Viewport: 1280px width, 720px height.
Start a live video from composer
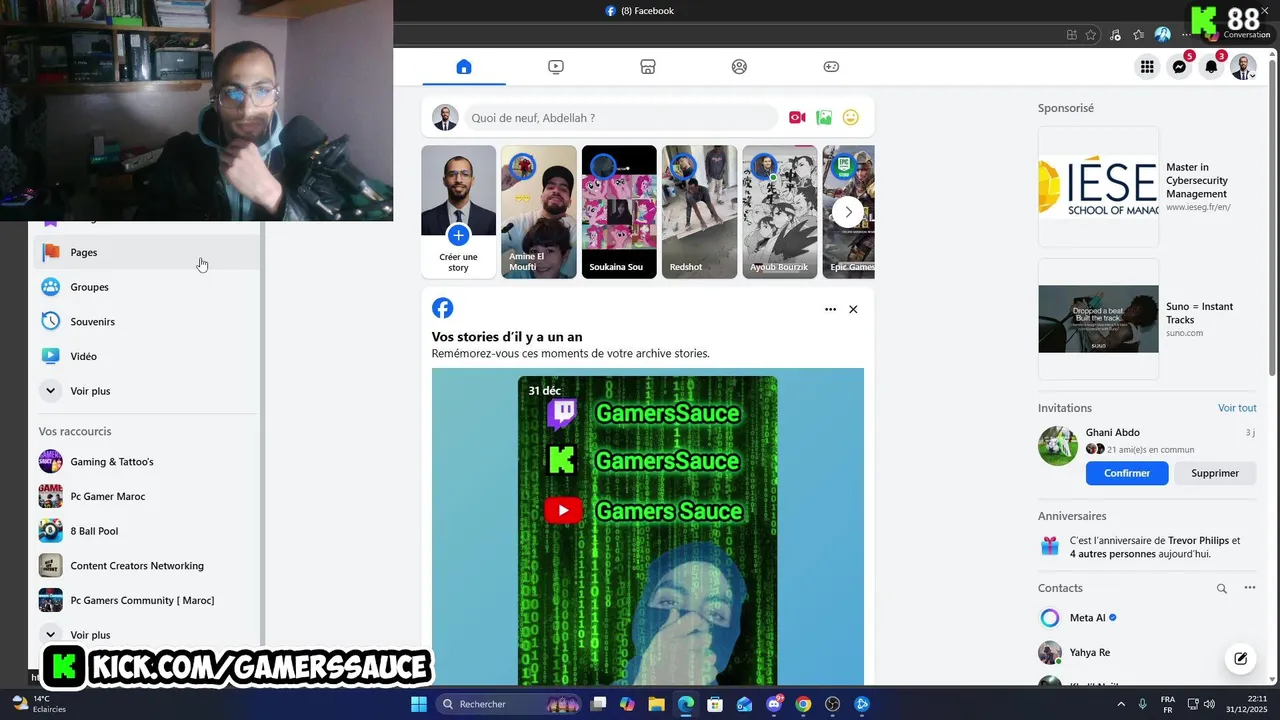point(797,118)
